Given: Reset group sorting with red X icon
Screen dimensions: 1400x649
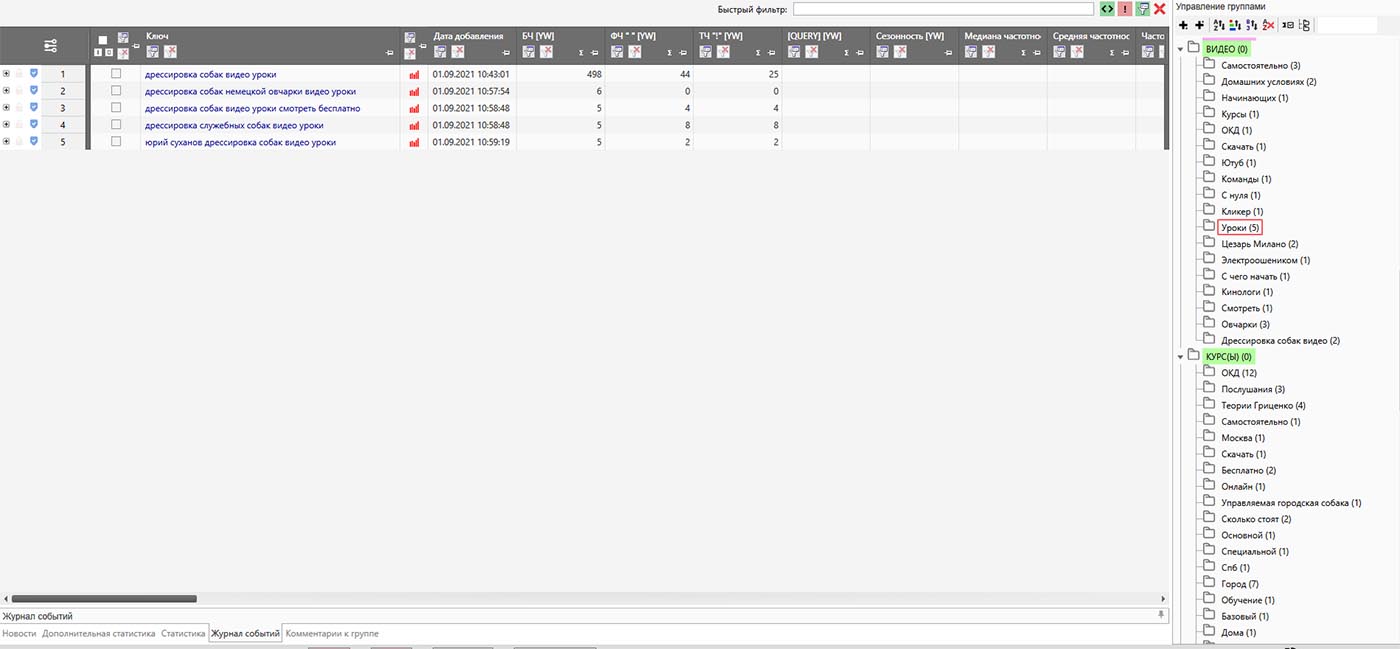Looking at the screenshot, I should [x=1269, y=25].
